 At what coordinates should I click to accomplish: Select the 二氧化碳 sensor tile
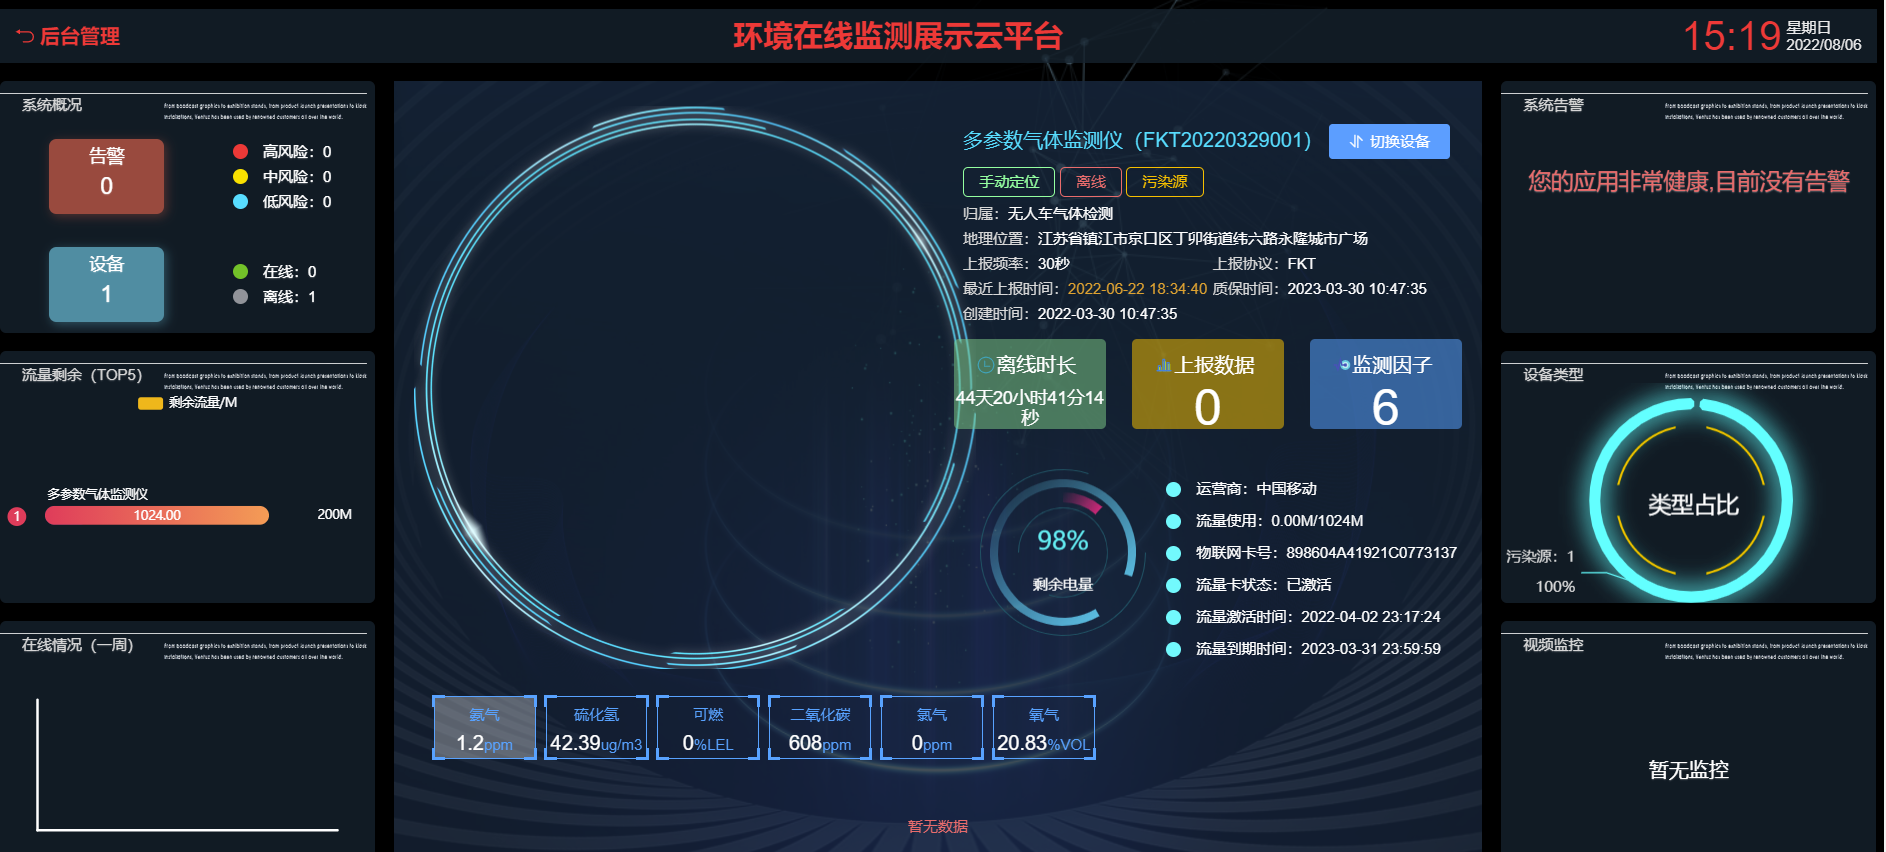click(820, 728)
